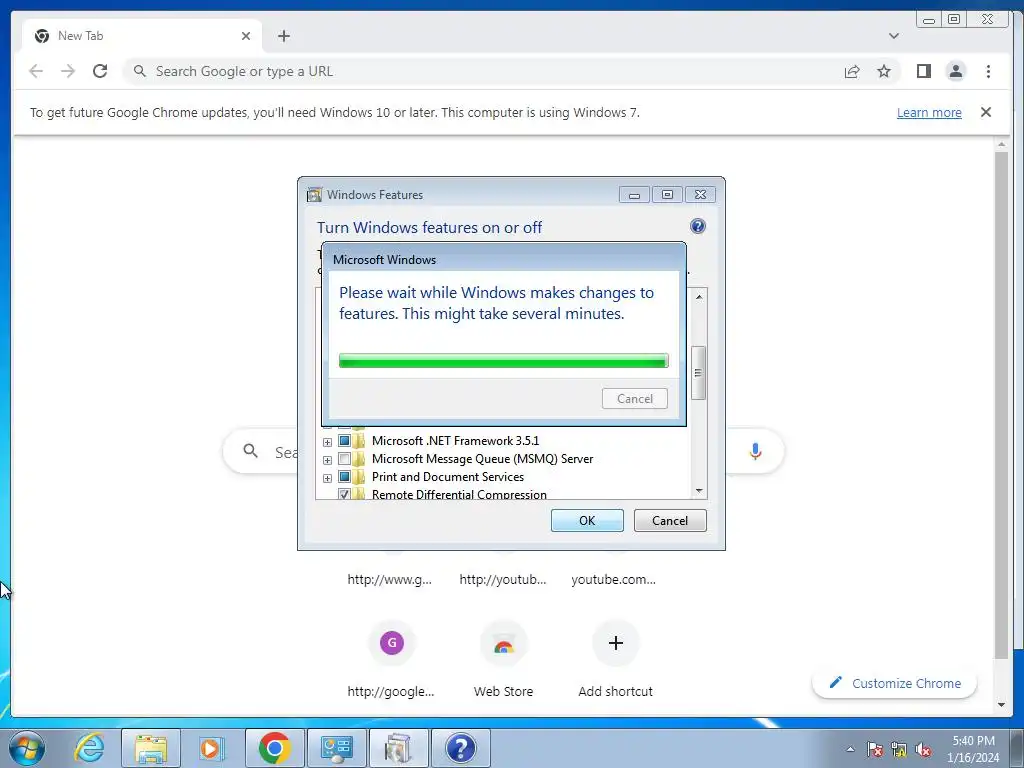Toggle Microsoft .NET Framework 3.5.1 checkbox
1024x768 pixels.
tap(344, 441)
